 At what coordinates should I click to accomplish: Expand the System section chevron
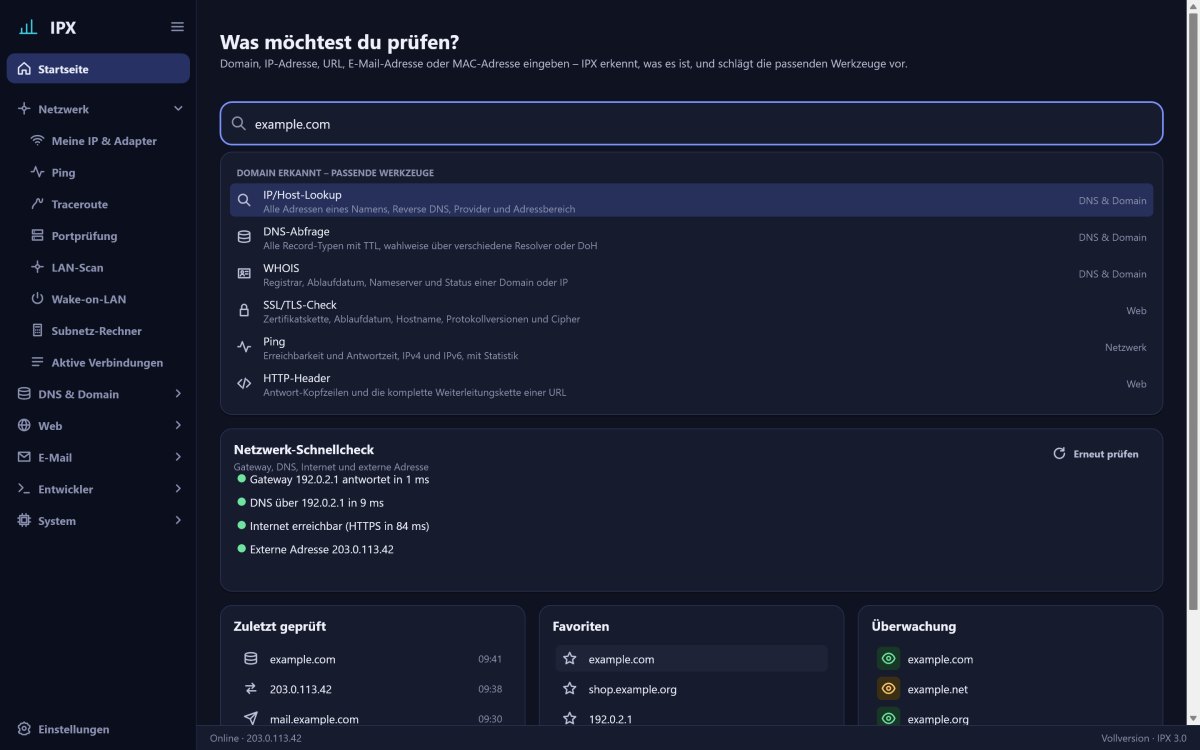tap(178, 521)
